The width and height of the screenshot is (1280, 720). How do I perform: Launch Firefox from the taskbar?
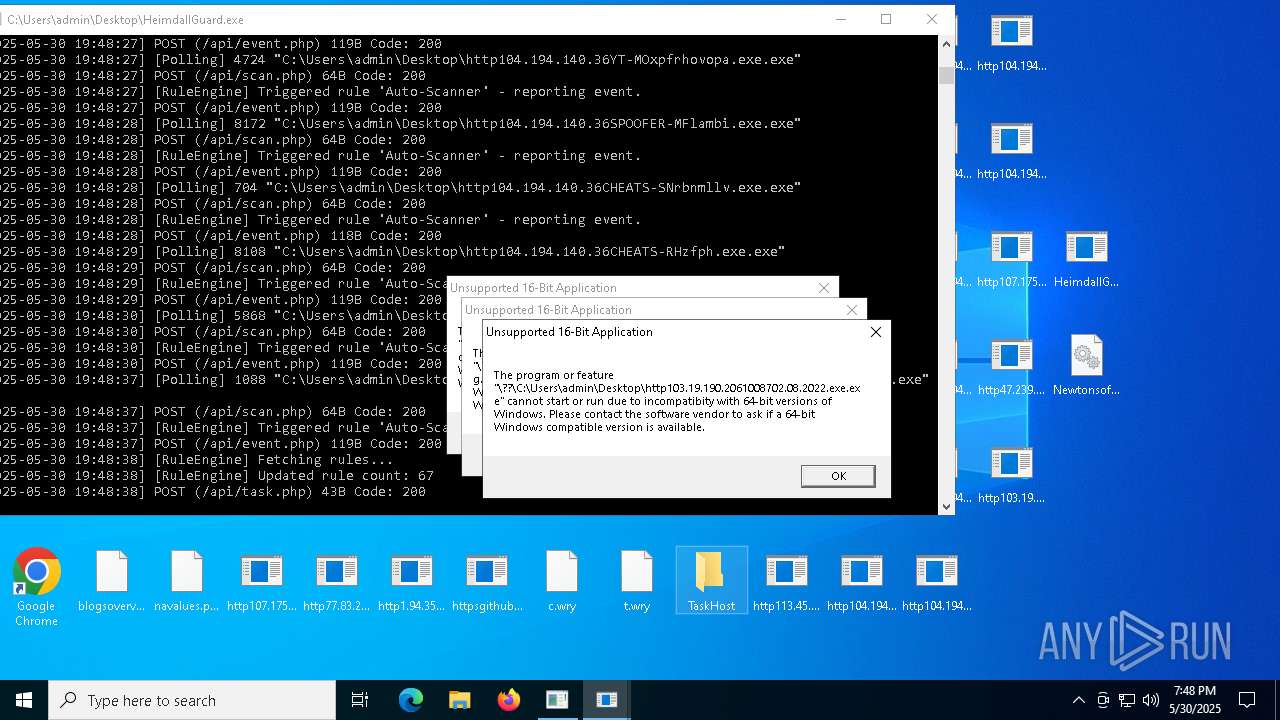coord(508,700)
